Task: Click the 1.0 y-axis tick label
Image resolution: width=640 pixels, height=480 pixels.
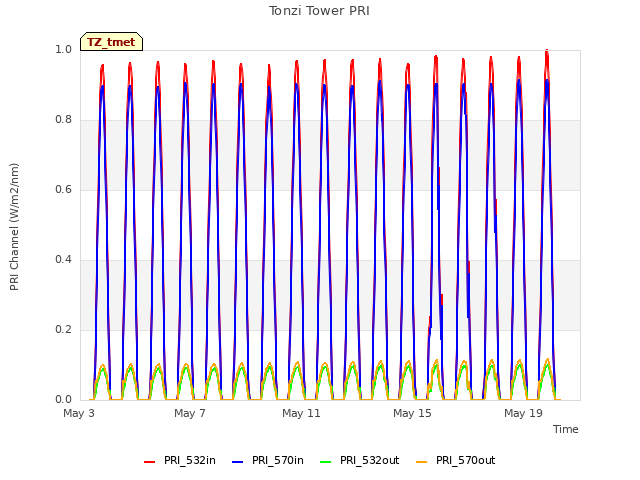Action: pos(63,50)
